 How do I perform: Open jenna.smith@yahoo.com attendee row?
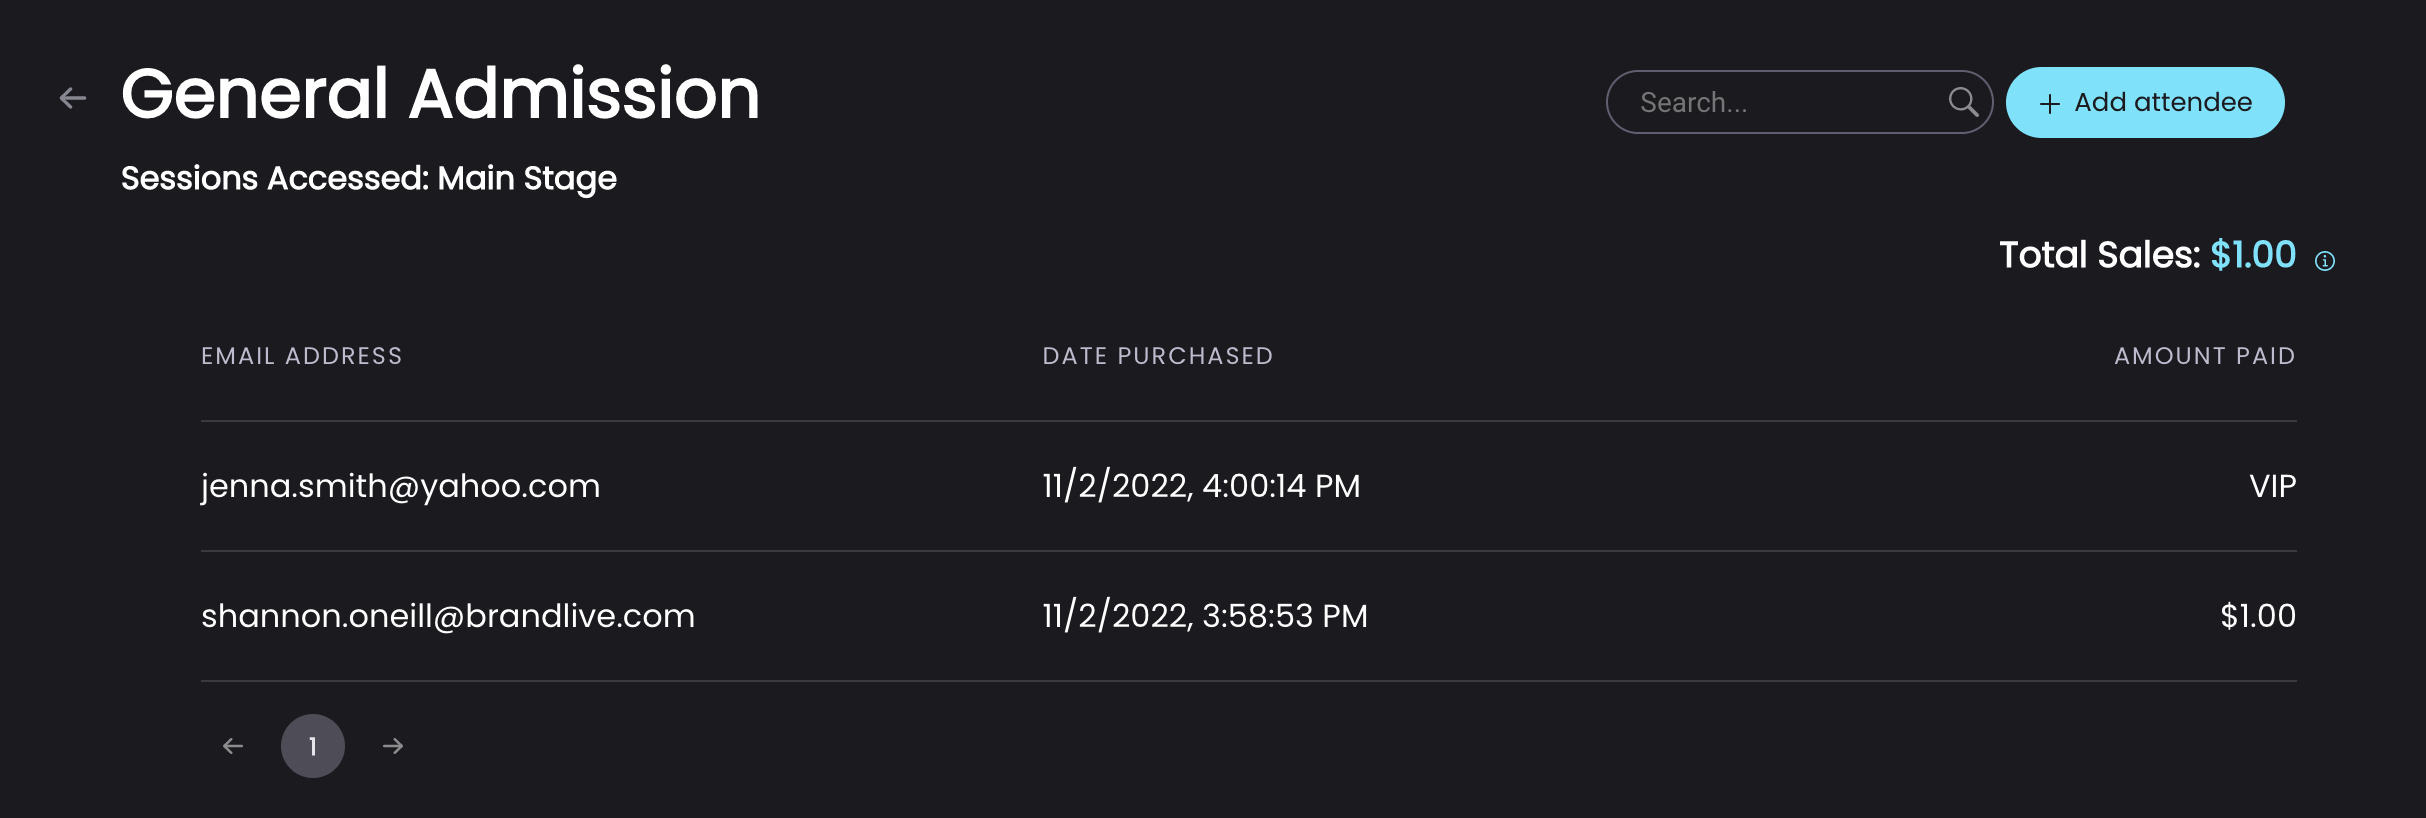[1248, 486]
